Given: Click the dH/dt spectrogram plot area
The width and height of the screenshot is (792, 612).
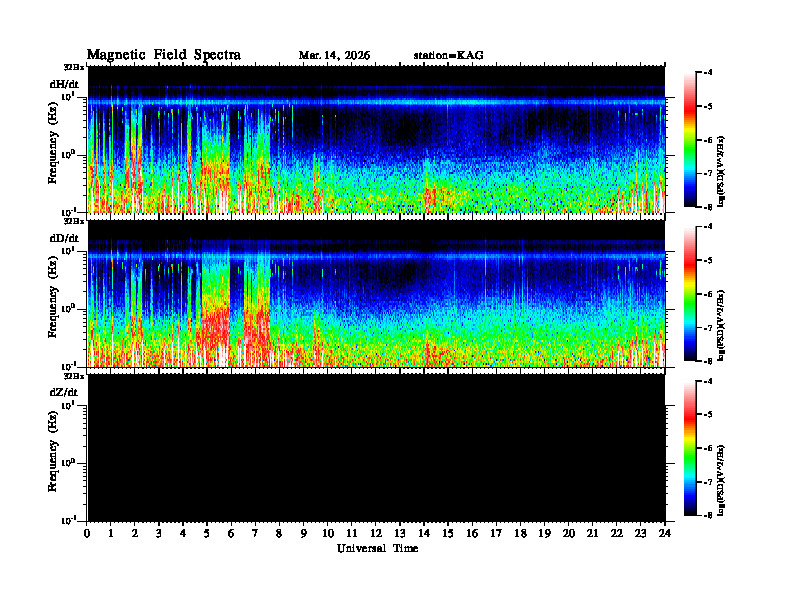Looking at the screenshot, I should point(376,139).
